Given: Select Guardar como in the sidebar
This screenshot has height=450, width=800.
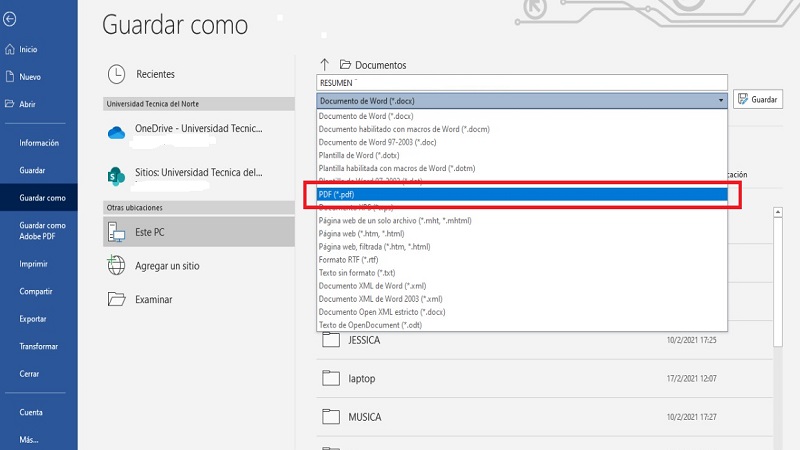Looking at the screenshot, I should coord(39,197).
